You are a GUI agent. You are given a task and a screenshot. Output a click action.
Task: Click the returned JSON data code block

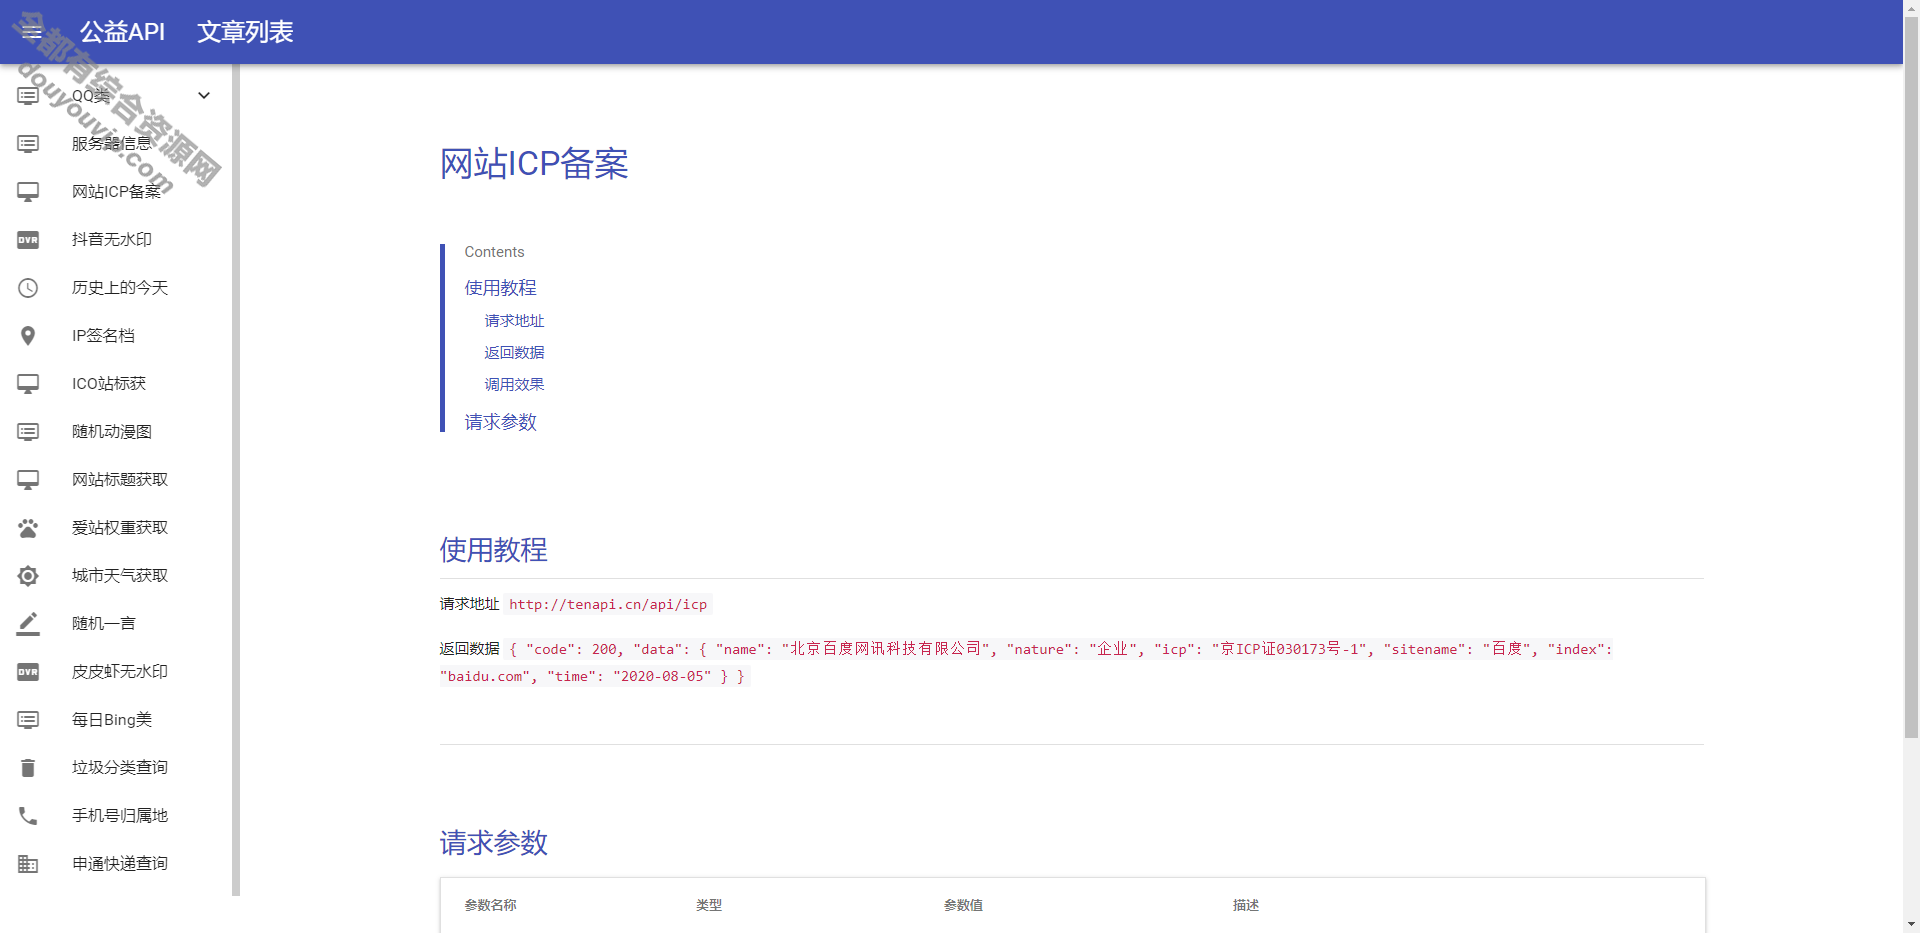(1026, 662)
